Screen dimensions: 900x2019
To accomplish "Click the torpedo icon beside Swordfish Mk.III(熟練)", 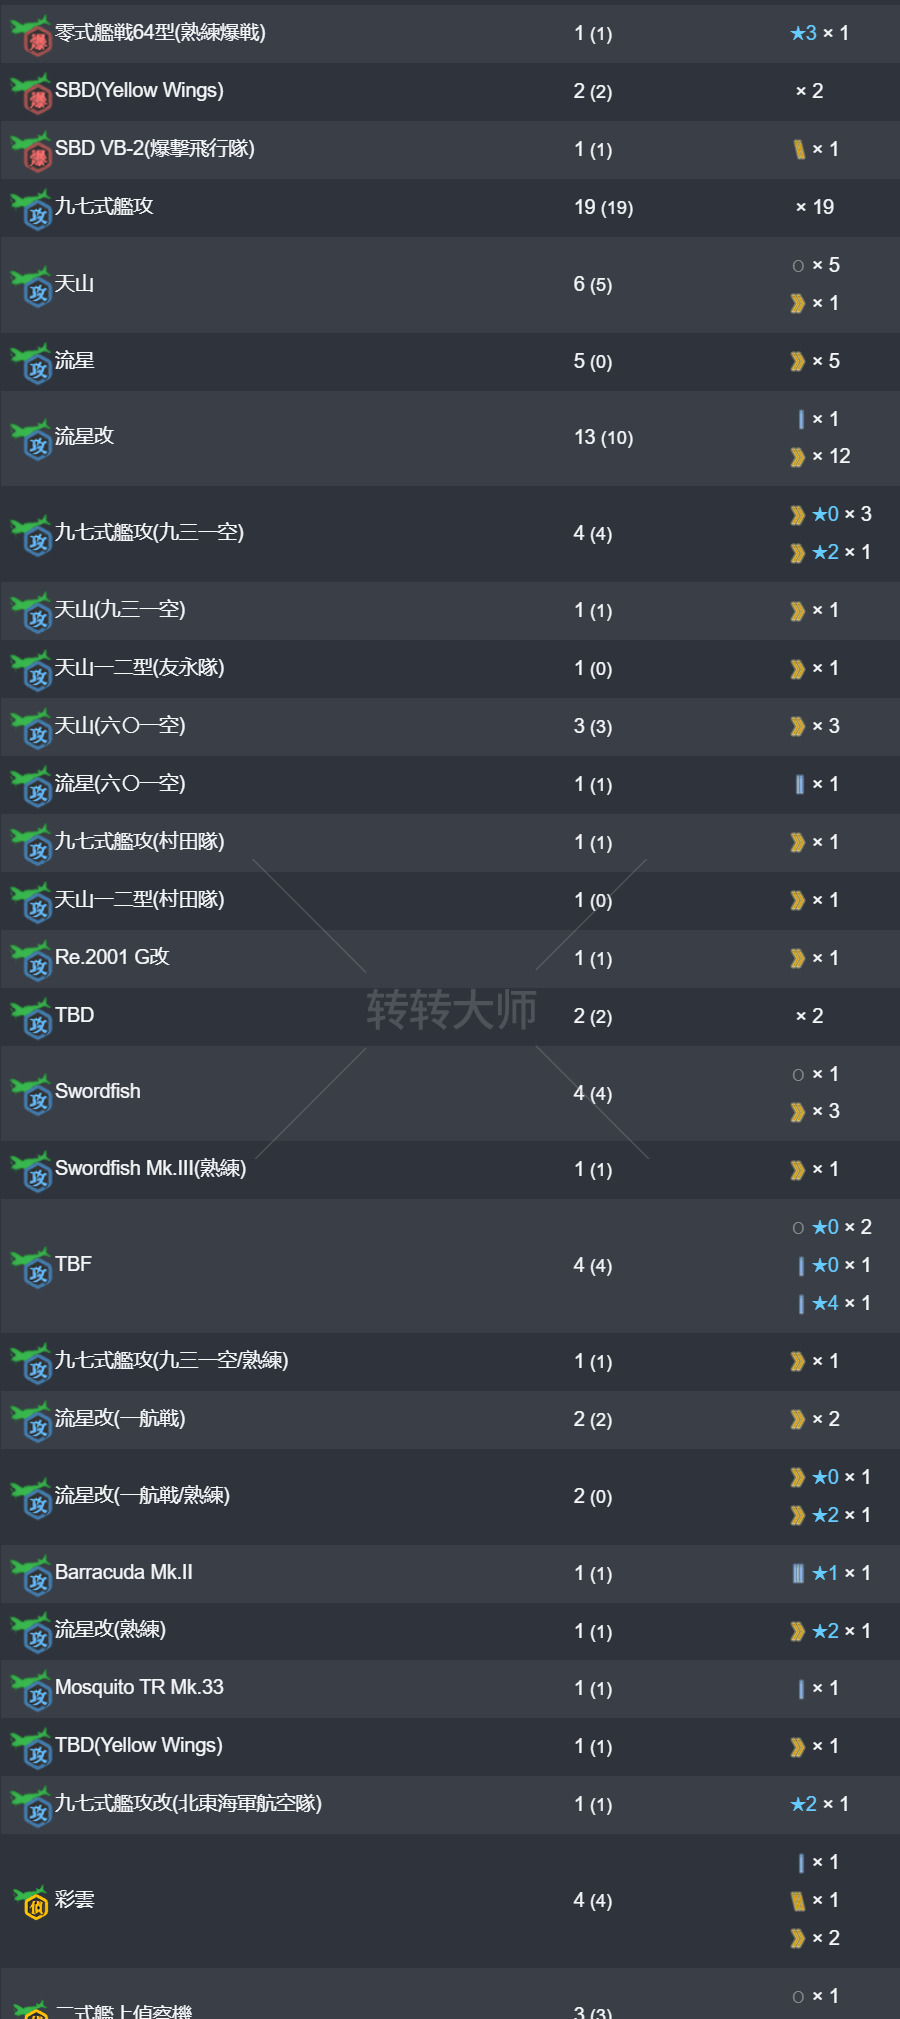I will (x=31, y=1171).
